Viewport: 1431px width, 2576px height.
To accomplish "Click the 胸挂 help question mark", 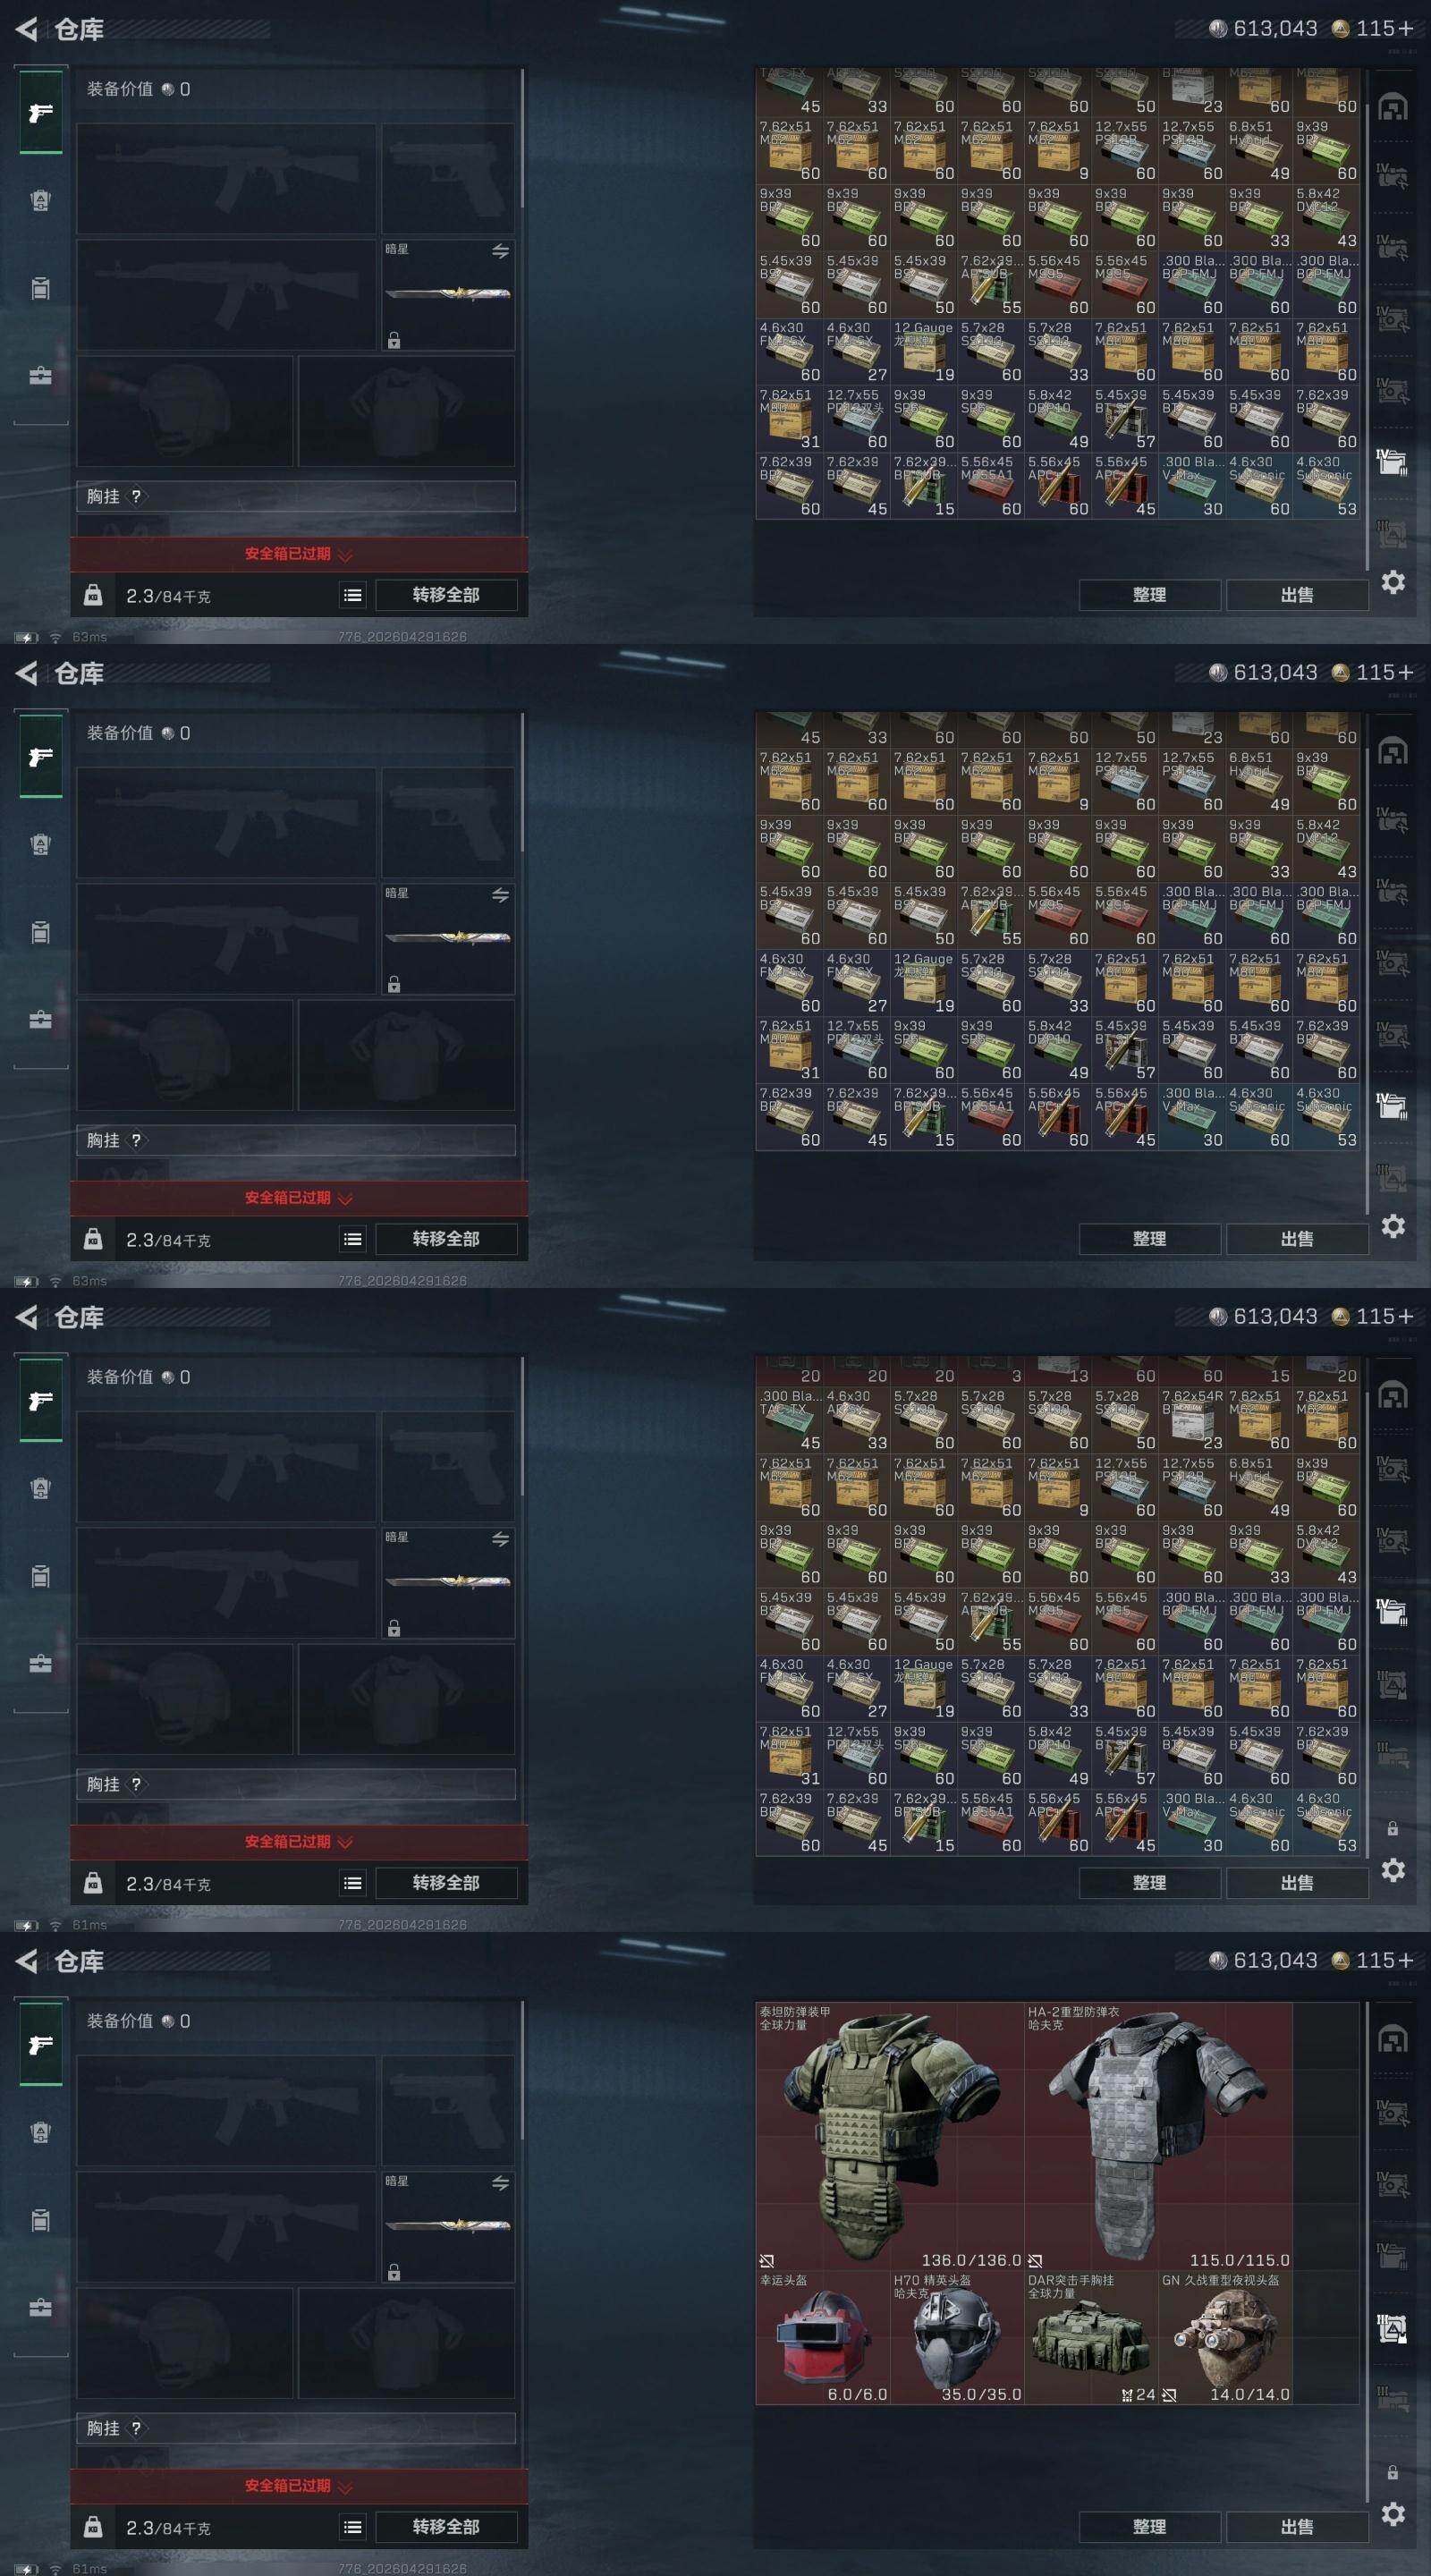I will (x=136, y=2428).
